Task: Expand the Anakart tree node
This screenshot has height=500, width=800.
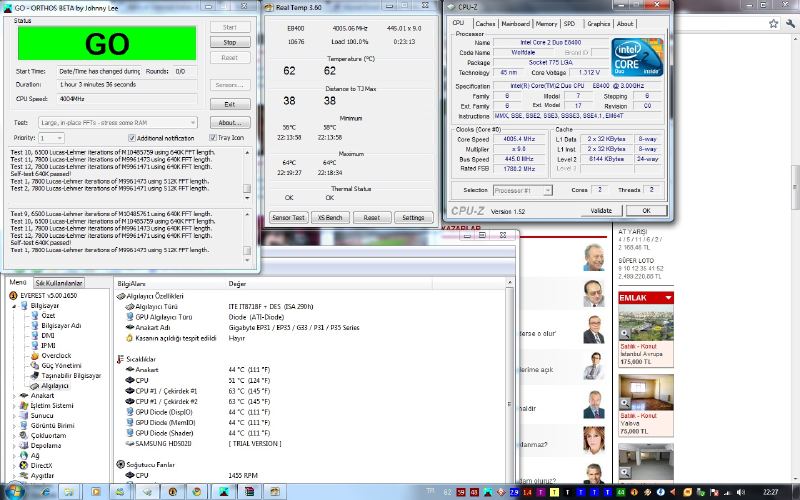Action: click(14, 396)
